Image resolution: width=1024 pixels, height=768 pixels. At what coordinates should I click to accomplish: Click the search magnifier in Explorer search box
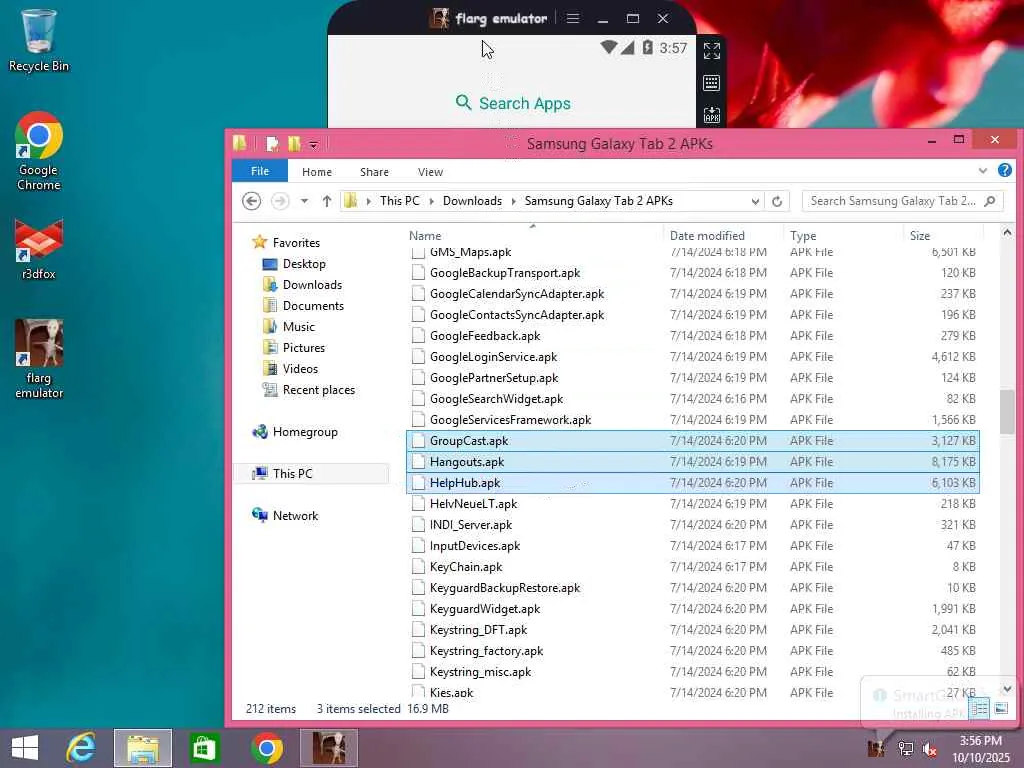(x=990, y=201)
